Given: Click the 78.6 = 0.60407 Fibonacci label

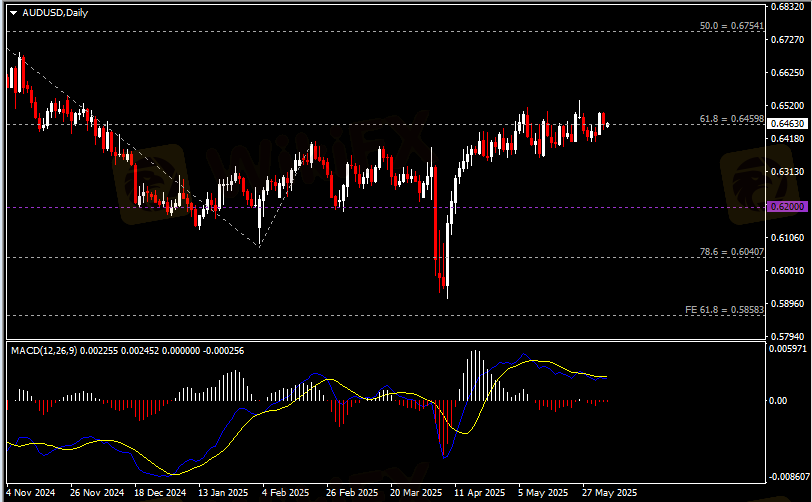Looking at the screenshot, I should click(x=731, y=252).
